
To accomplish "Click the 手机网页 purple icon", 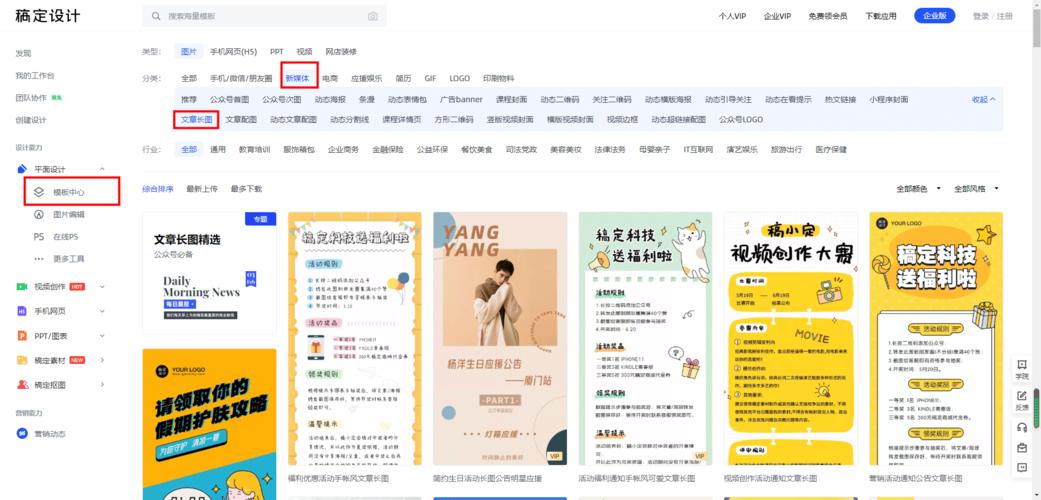I will (22, 311).
